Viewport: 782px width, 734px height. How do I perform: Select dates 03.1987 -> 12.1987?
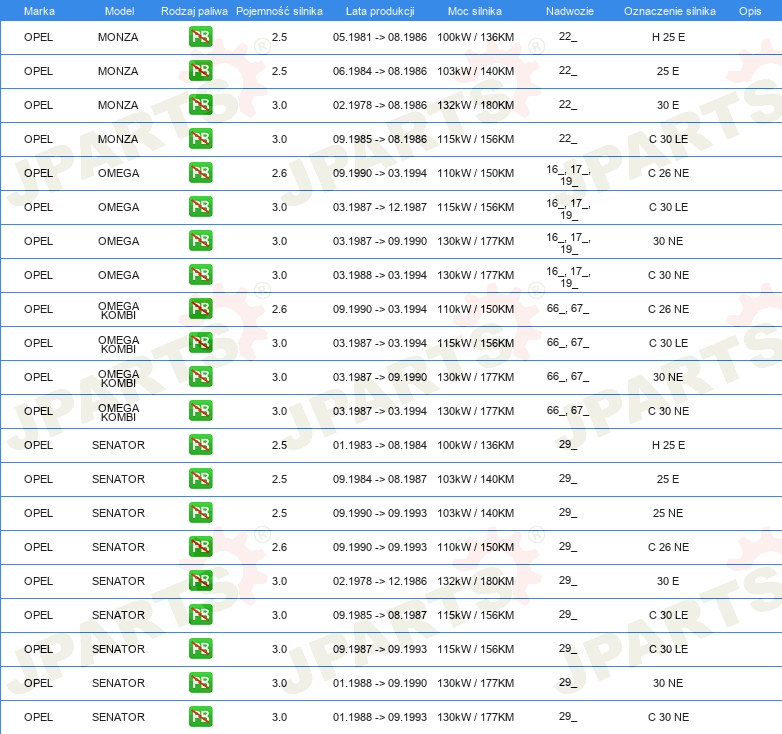point(380,207)
